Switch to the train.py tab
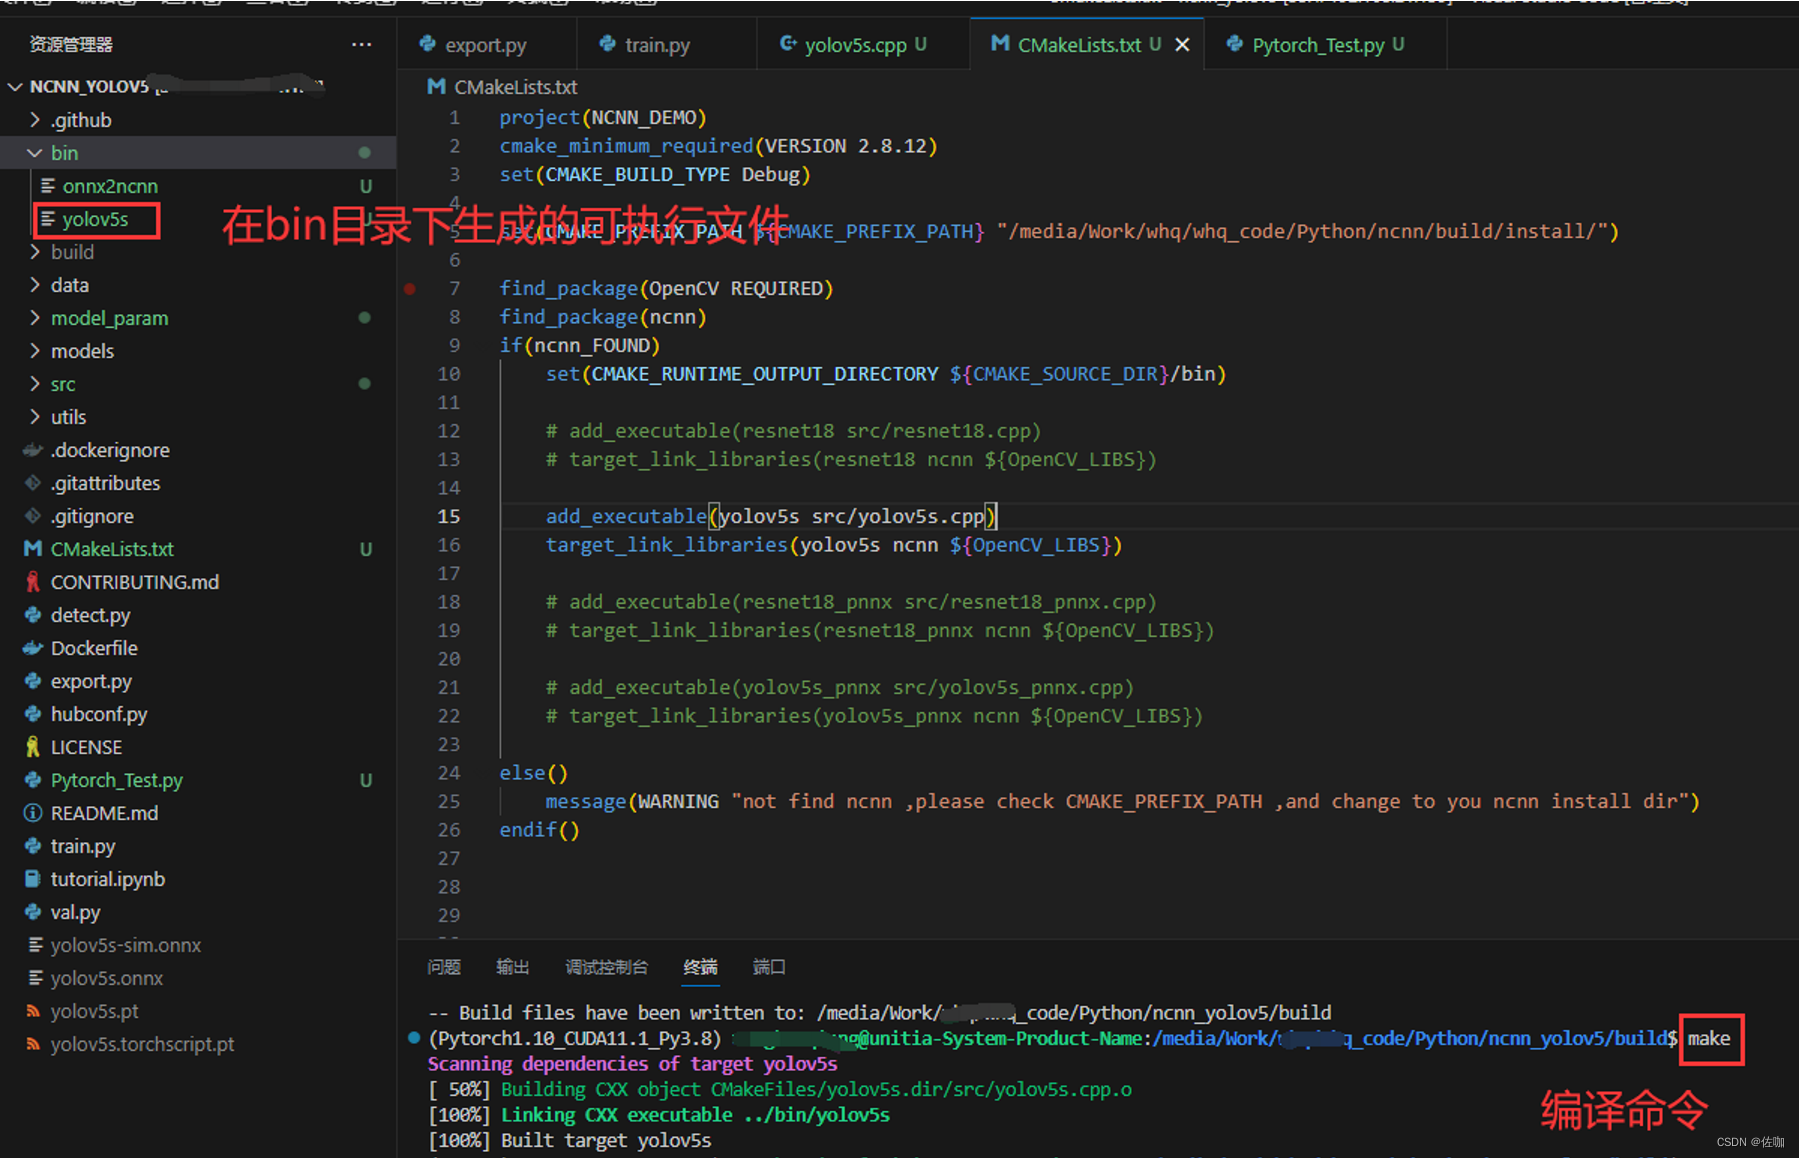 click(x=667, y=45)
